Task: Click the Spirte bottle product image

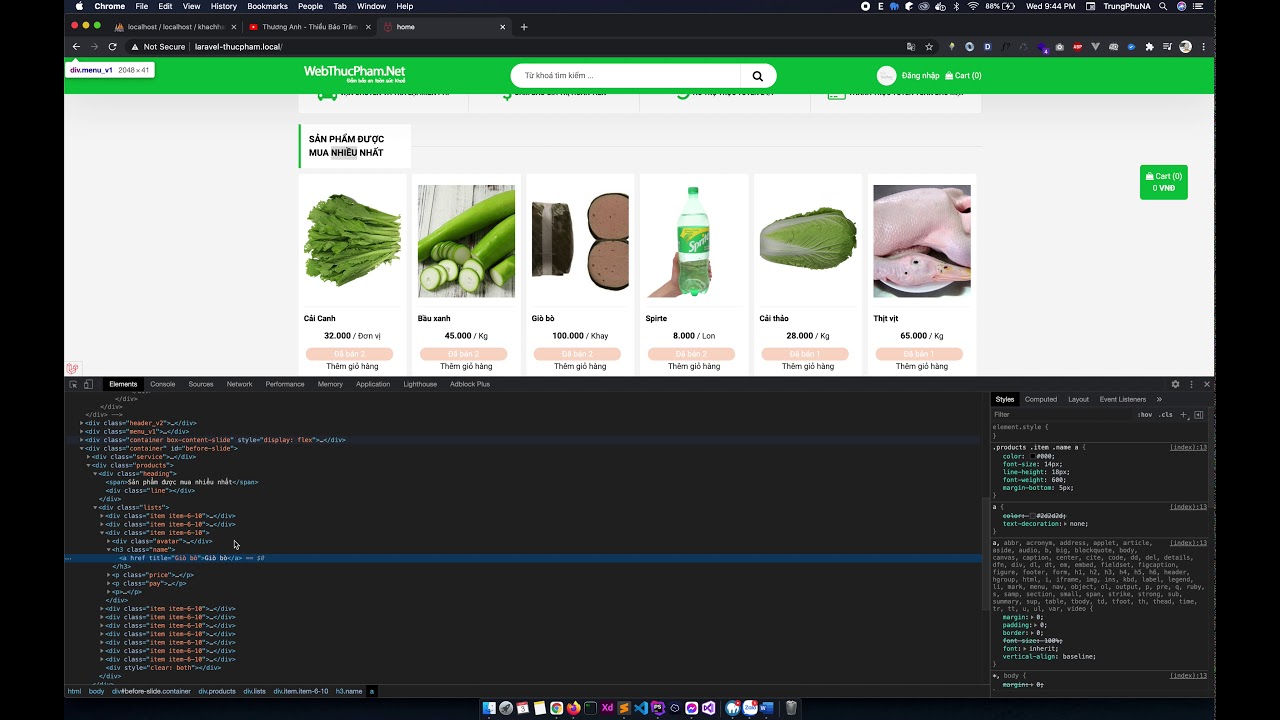Action: pos(694,241)
